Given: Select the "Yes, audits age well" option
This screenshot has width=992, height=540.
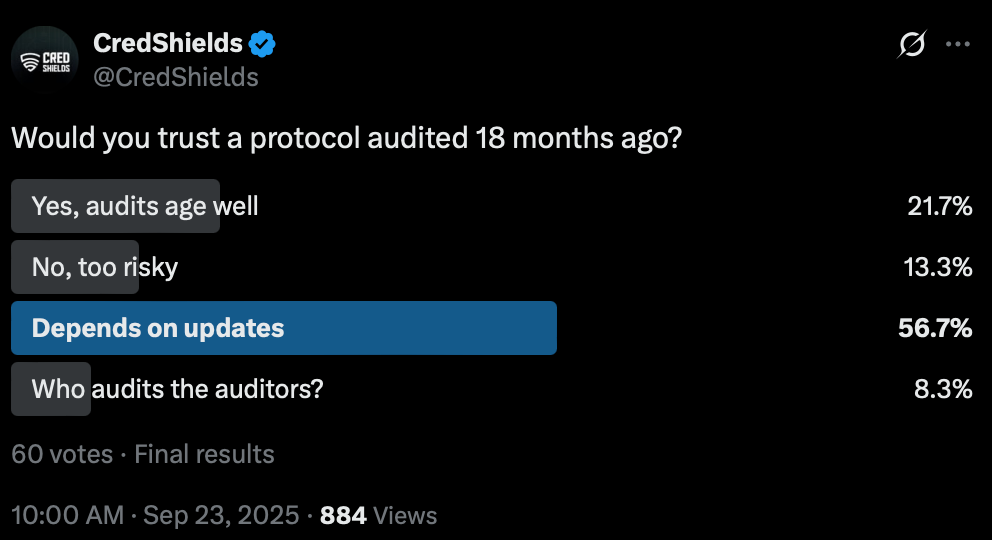Looking at the screenshot, I should tap(145, 206).
